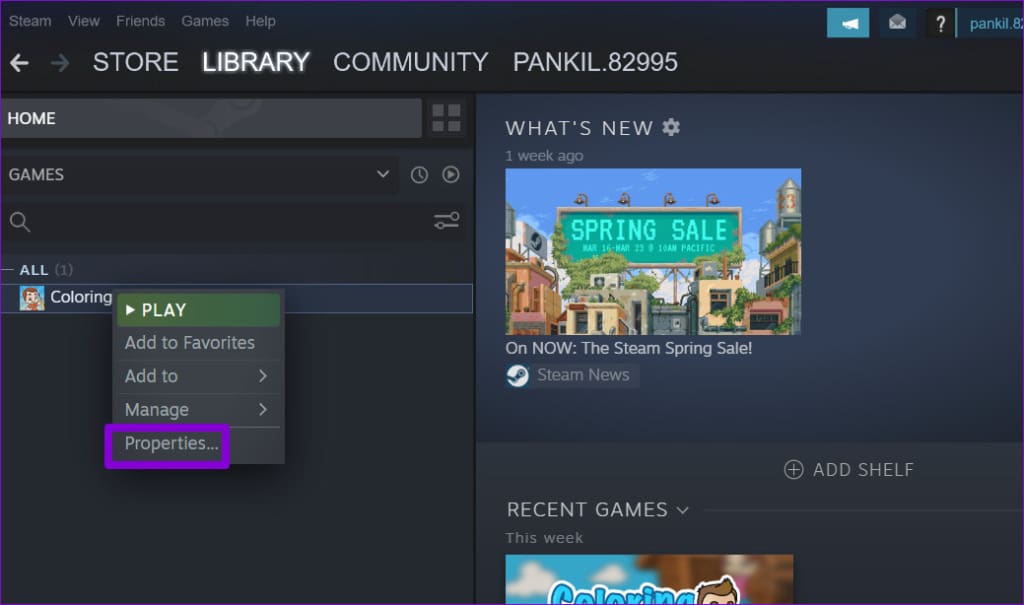Screen dimensions: 1024x605
Task: Click the ready-to-play filter icon
Action: pyautogui.click(x=450, y=174)
